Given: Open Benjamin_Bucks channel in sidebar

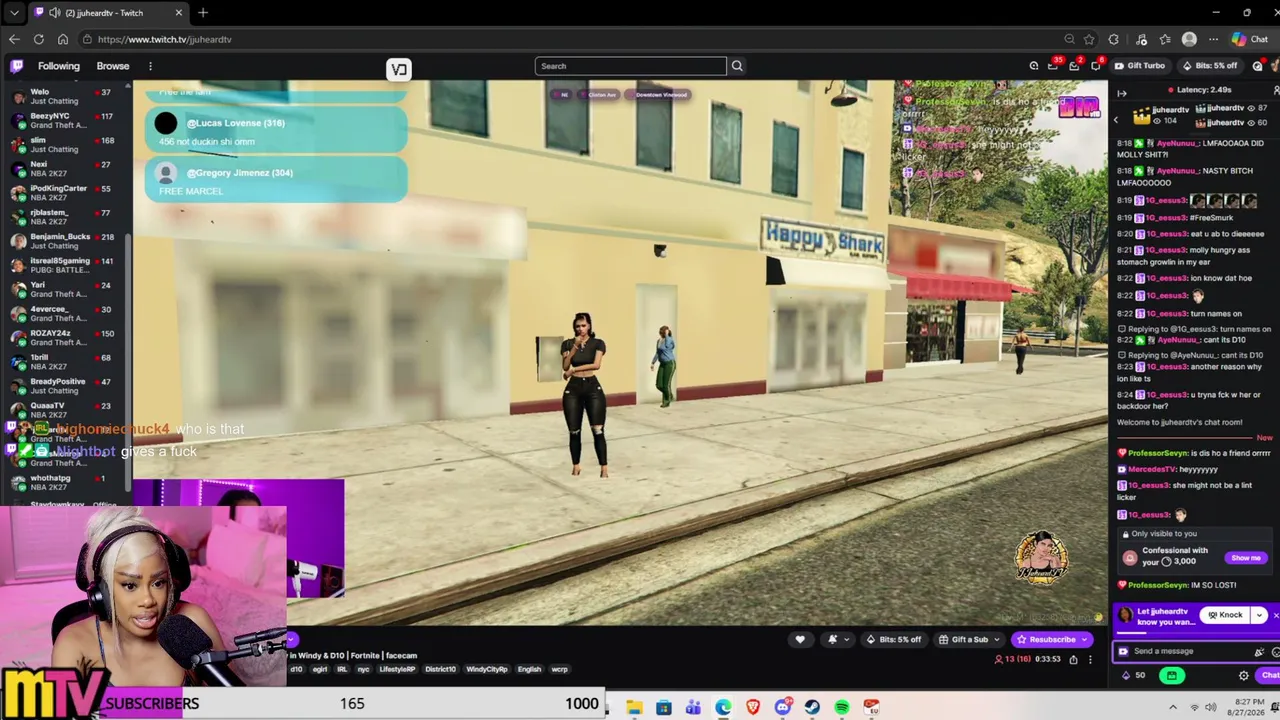Looking at the screenshot, I should (x=66, y=241).
